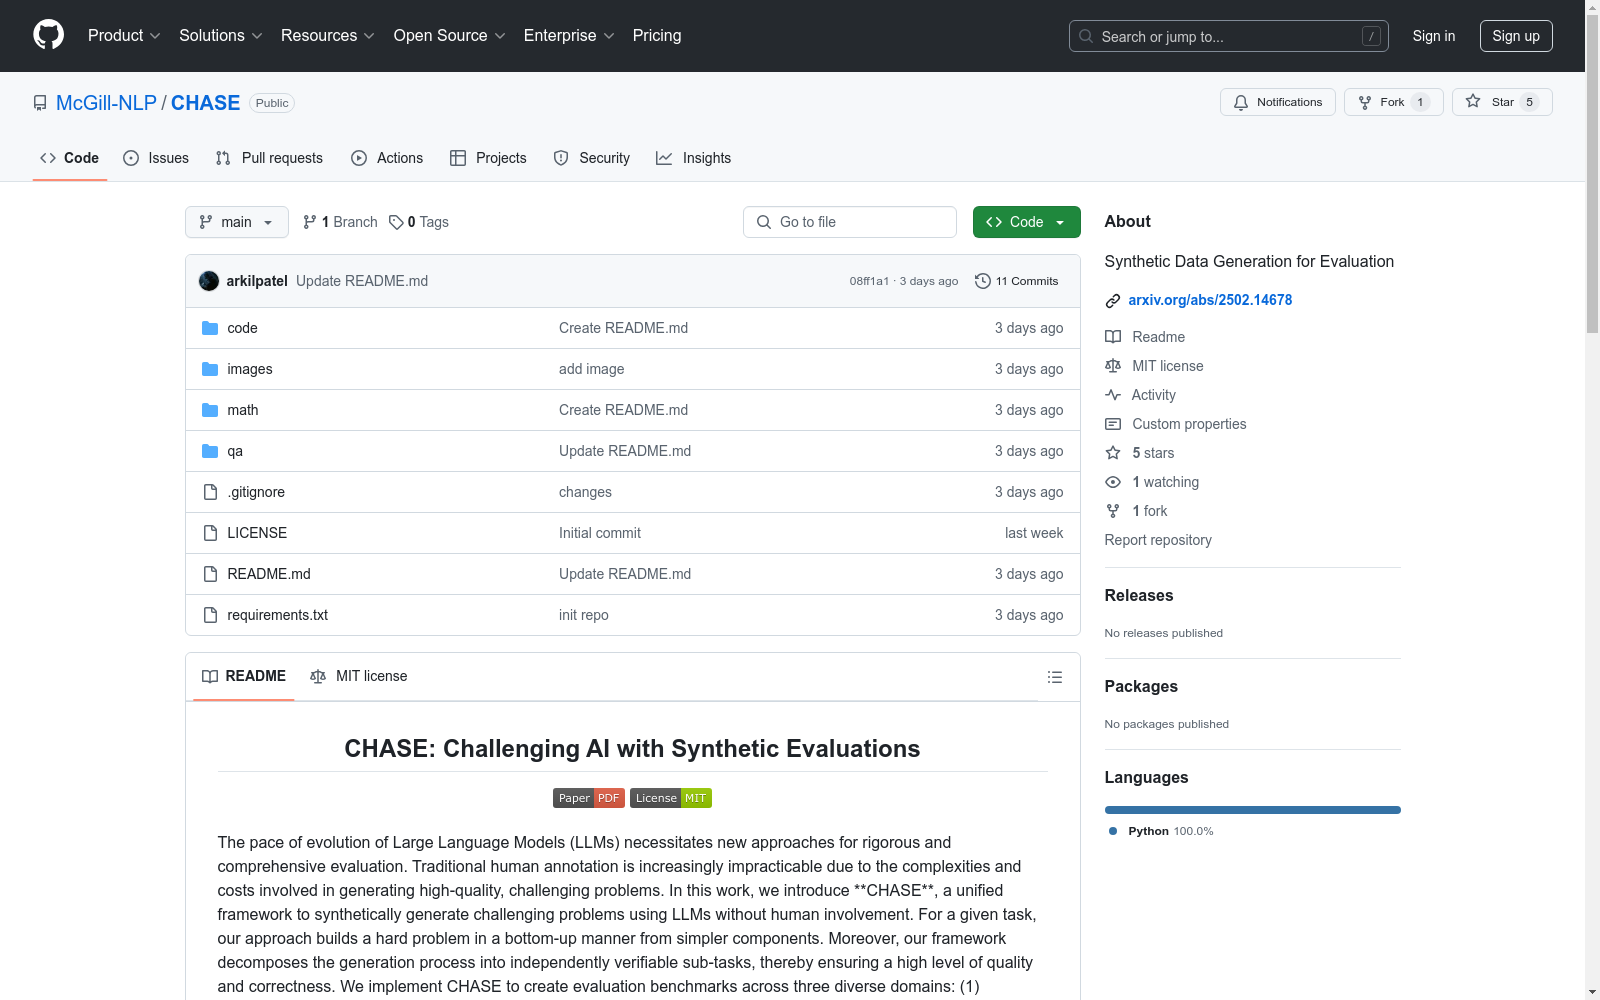The width and height of the screenshot is (1600, 1000).
Task: Expand the Product menu
Action: (x=124, y=35)
